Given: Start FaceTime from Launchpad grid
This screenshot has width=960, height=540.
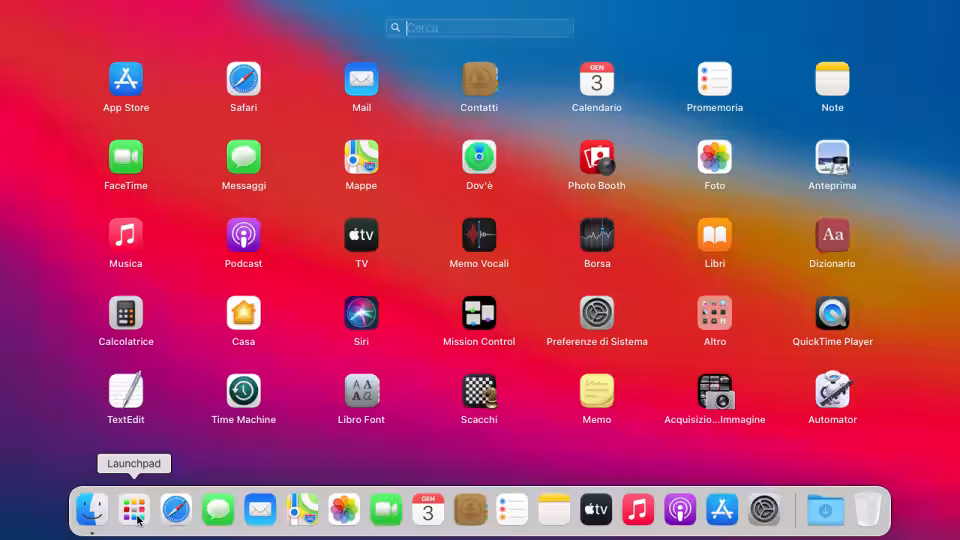Looking at the screenshot, I should coord(126,157).
